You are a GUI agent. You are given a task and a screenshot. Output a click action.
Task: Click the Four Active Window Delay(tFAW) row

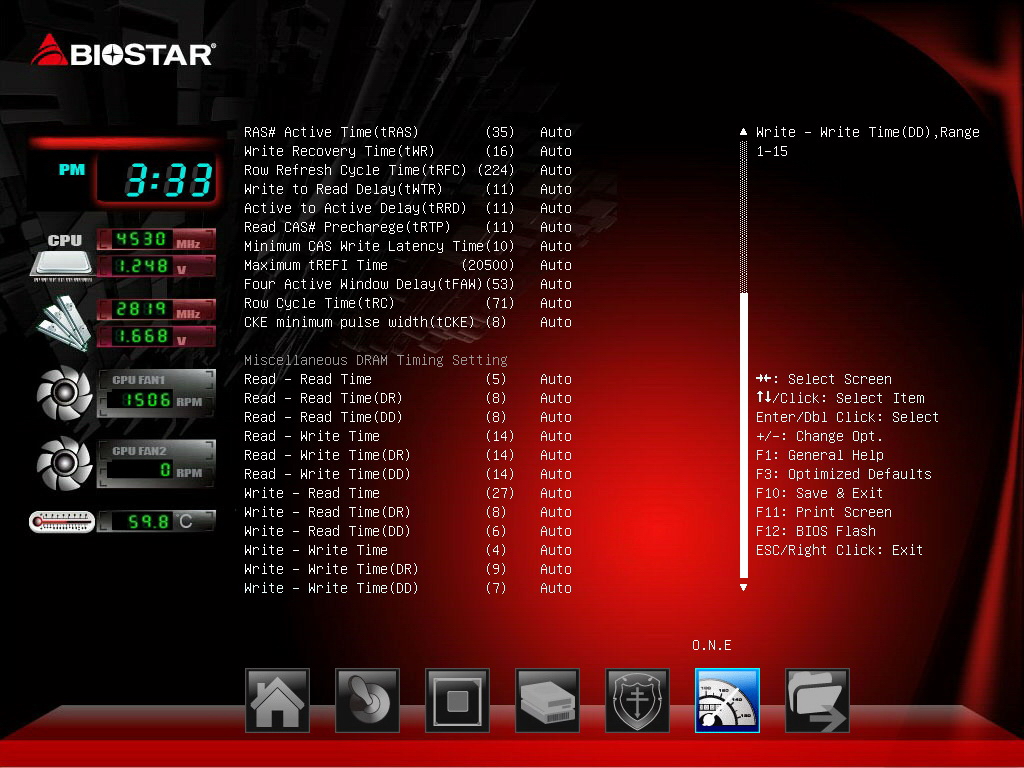point(408,284)
